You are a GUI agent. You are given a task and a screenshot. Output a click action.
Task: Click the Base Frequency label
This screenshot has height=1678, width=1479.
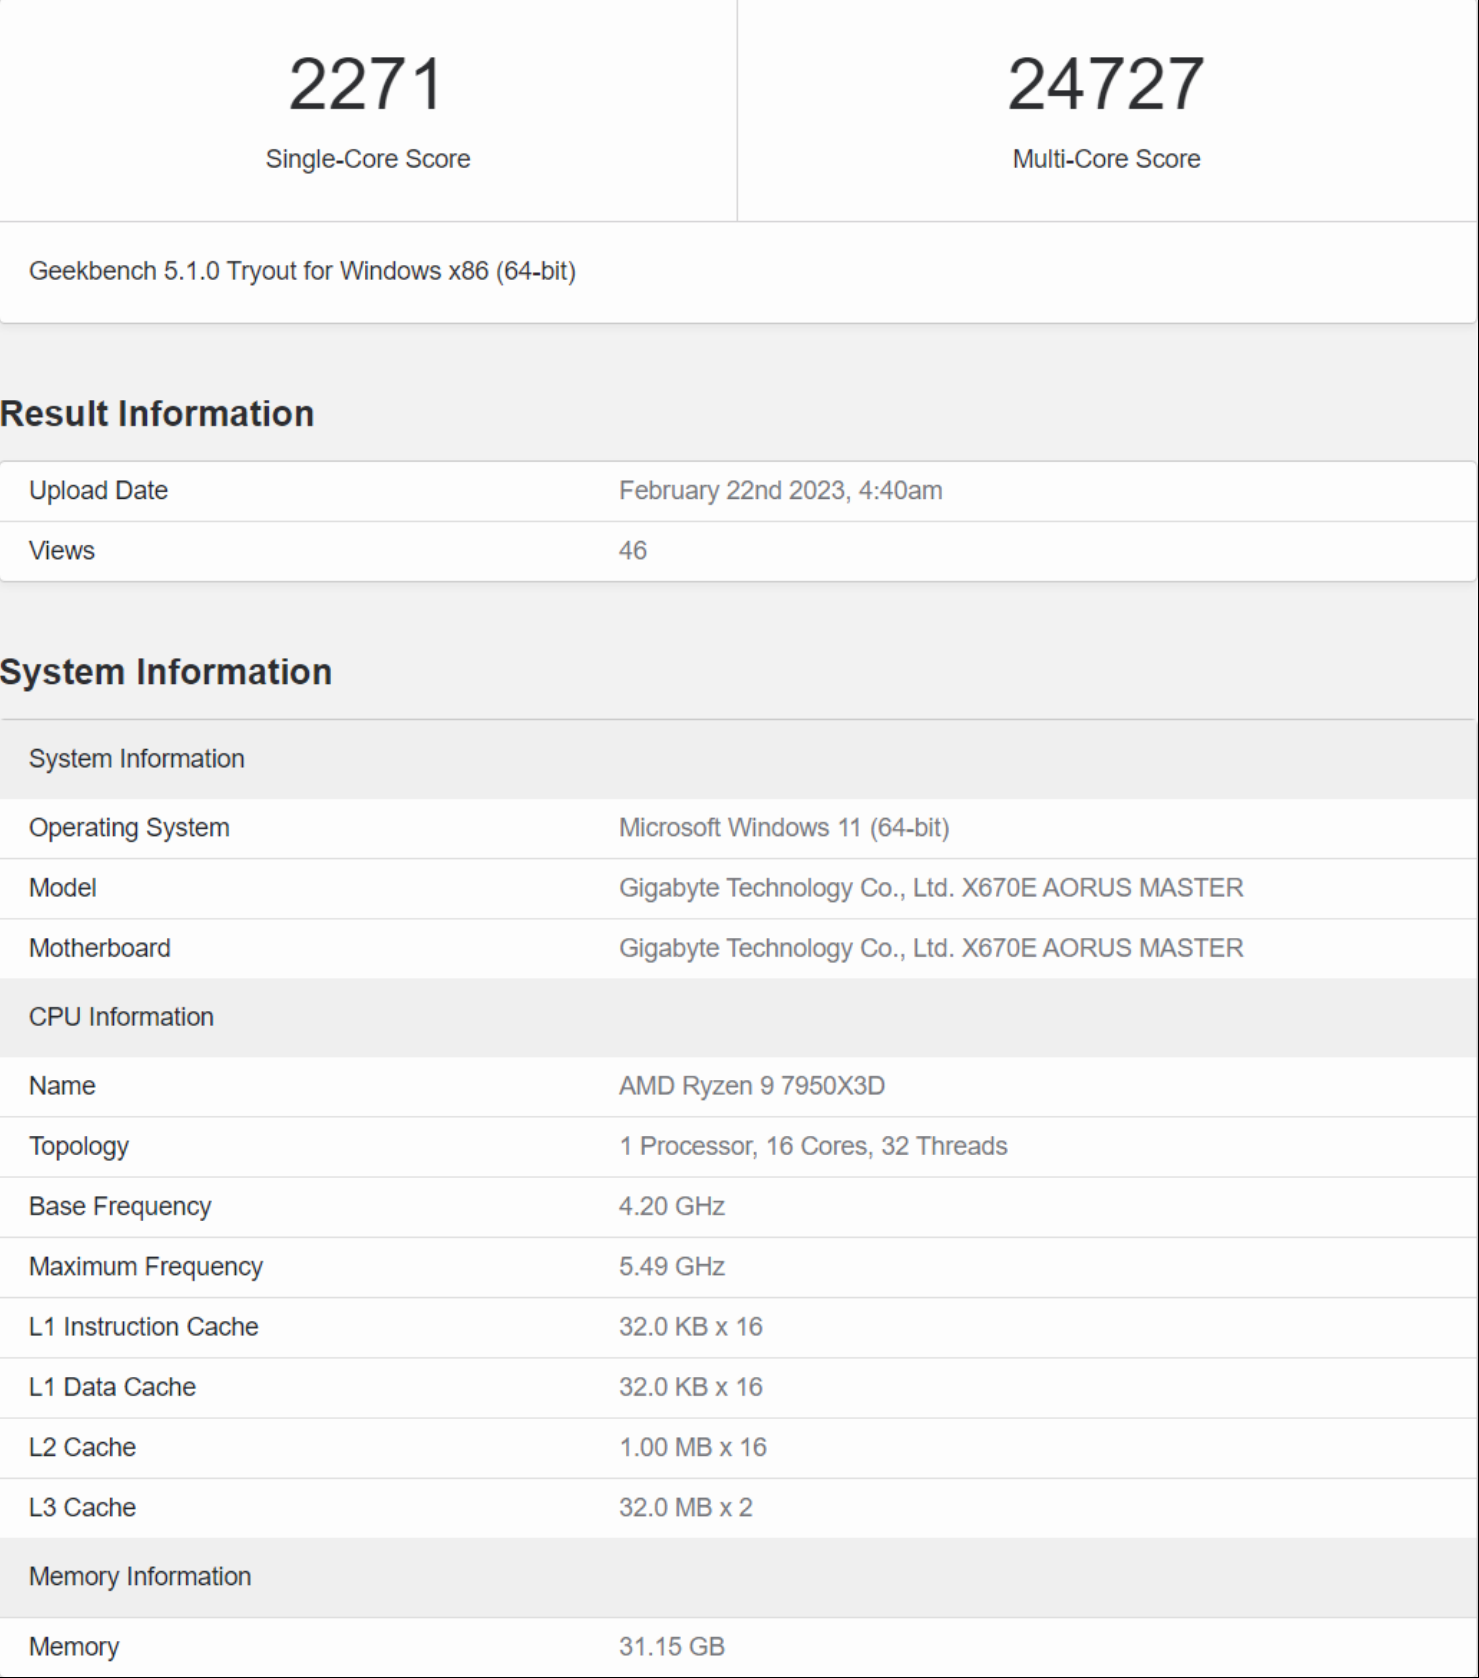coord(120,1207)
